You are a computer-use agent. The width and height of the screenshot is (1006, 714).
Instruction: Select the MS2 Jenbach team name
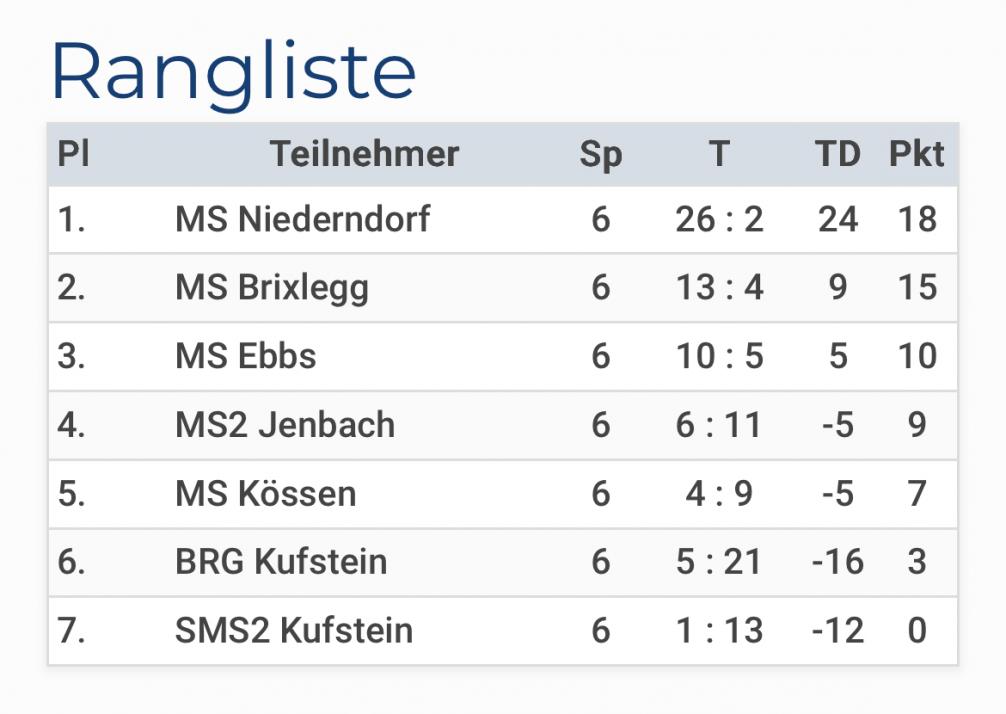(285, 425)
